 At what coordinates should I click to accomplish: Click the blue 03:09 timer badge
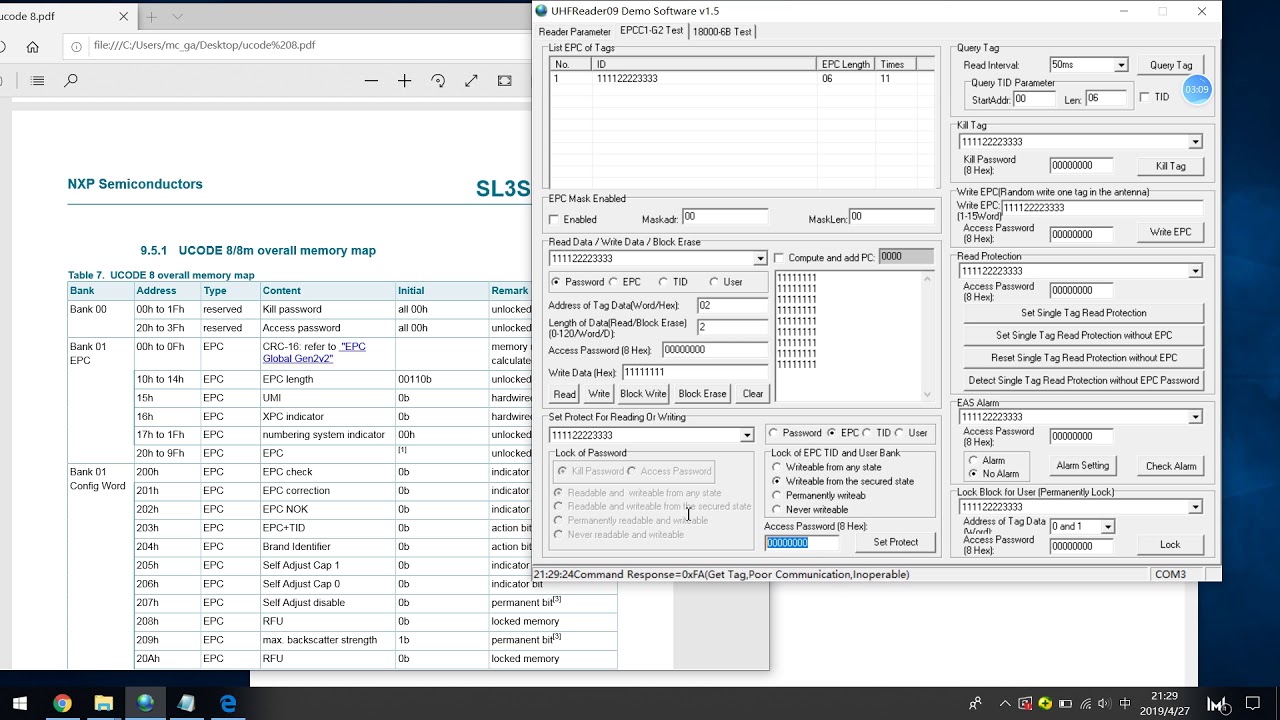pos(1197,90)
